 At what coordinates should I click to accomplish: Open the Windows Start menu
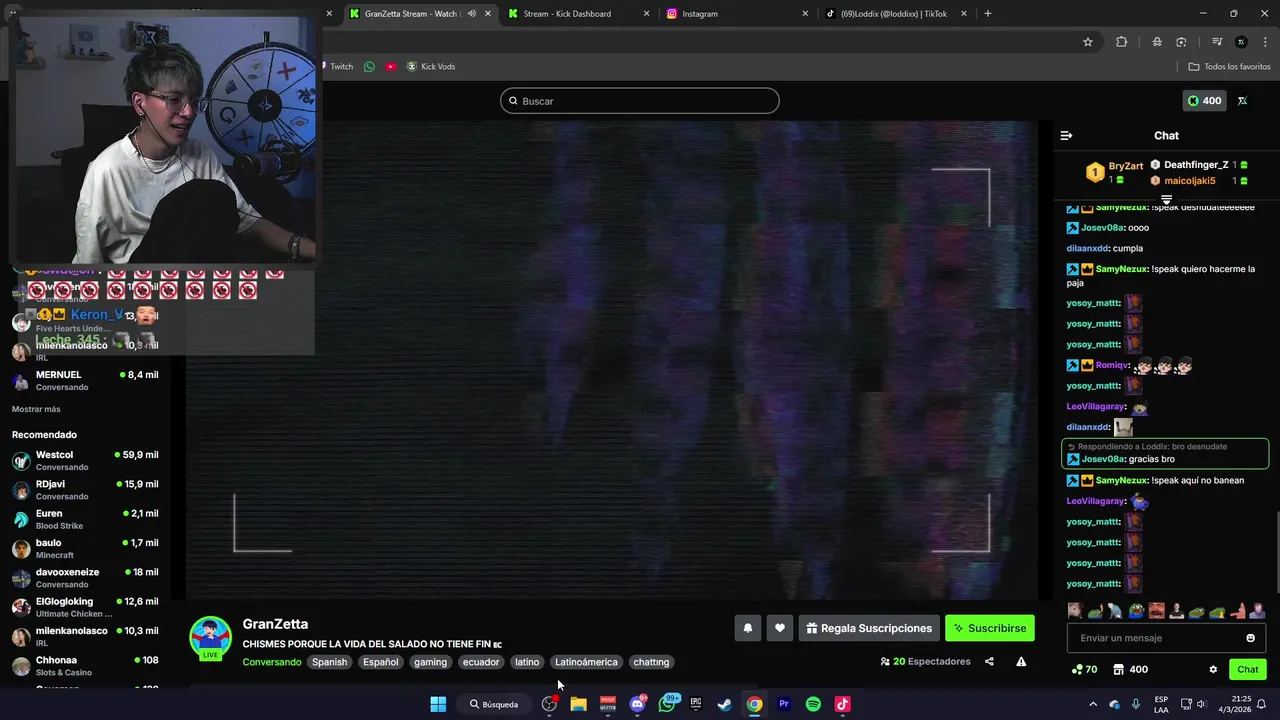(x=438, y=704)
